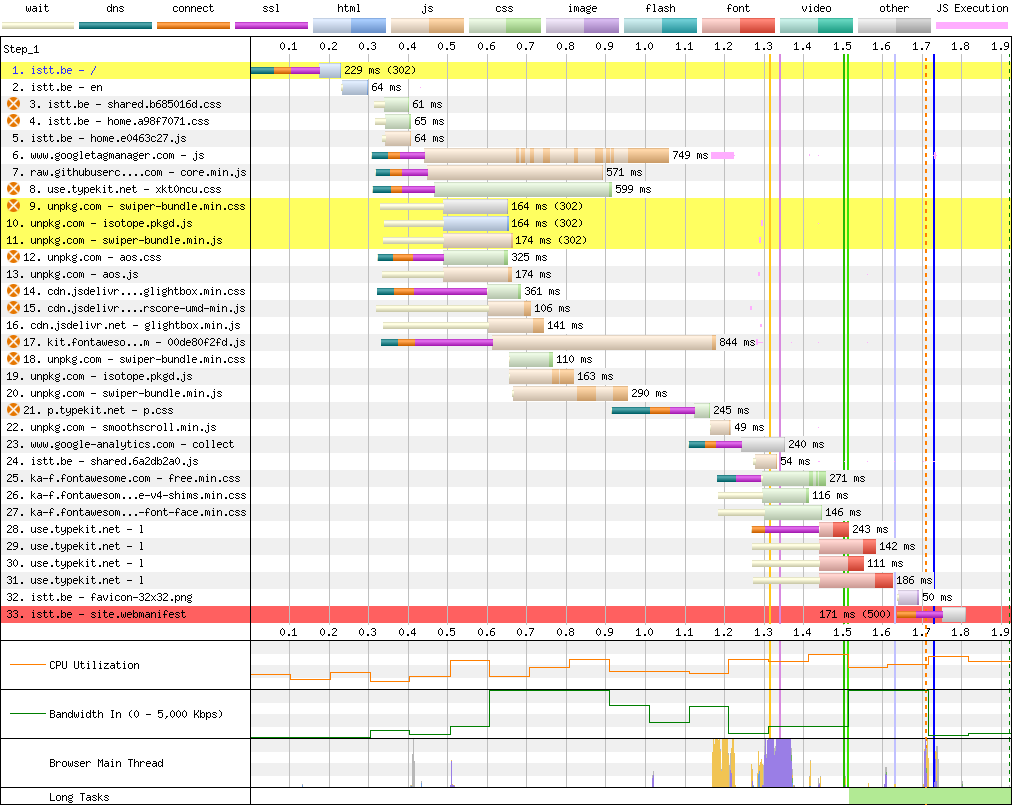This screenshot has width=1012, height=805.
Task: Click request "6. www.googletagmanager.com - js"
Action: (x=108, y=155)
